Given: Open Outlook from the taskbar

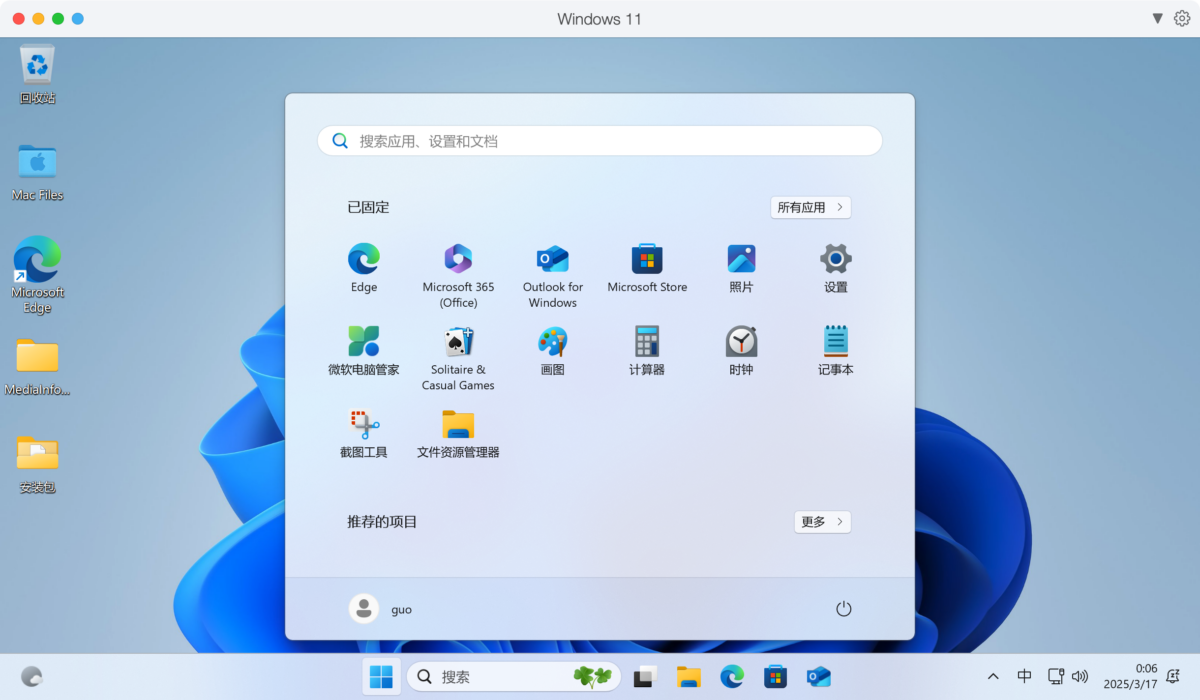Looking at the screenshot, I should pos(819,677).
